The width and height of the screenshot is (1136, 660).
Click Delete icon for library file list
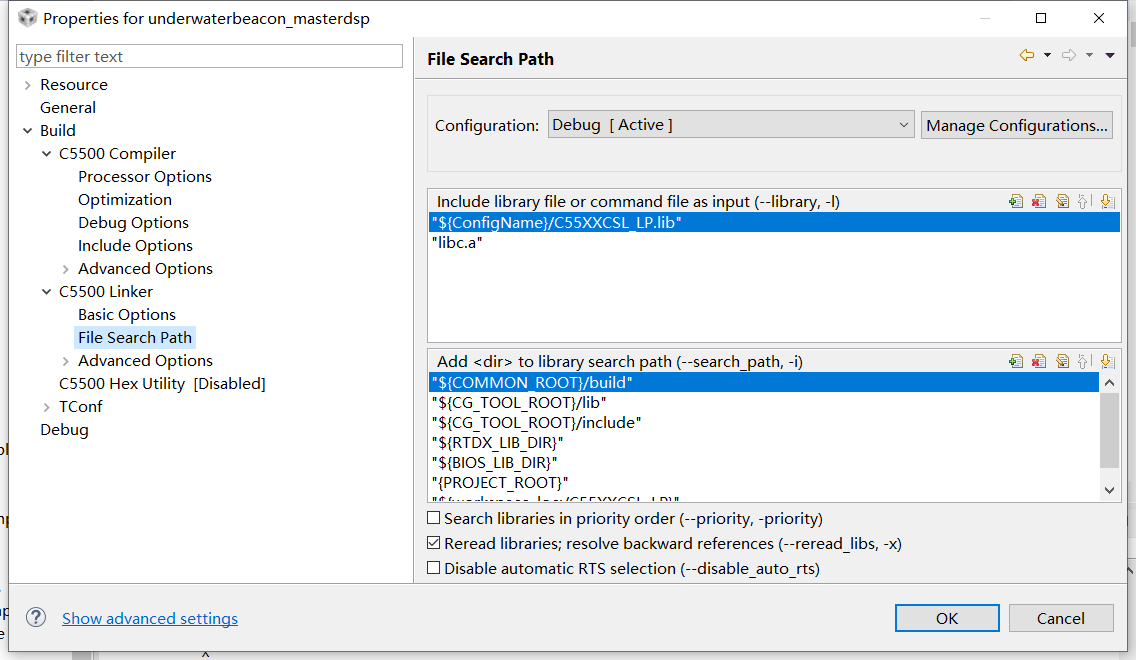click(x=1039, y=201)
